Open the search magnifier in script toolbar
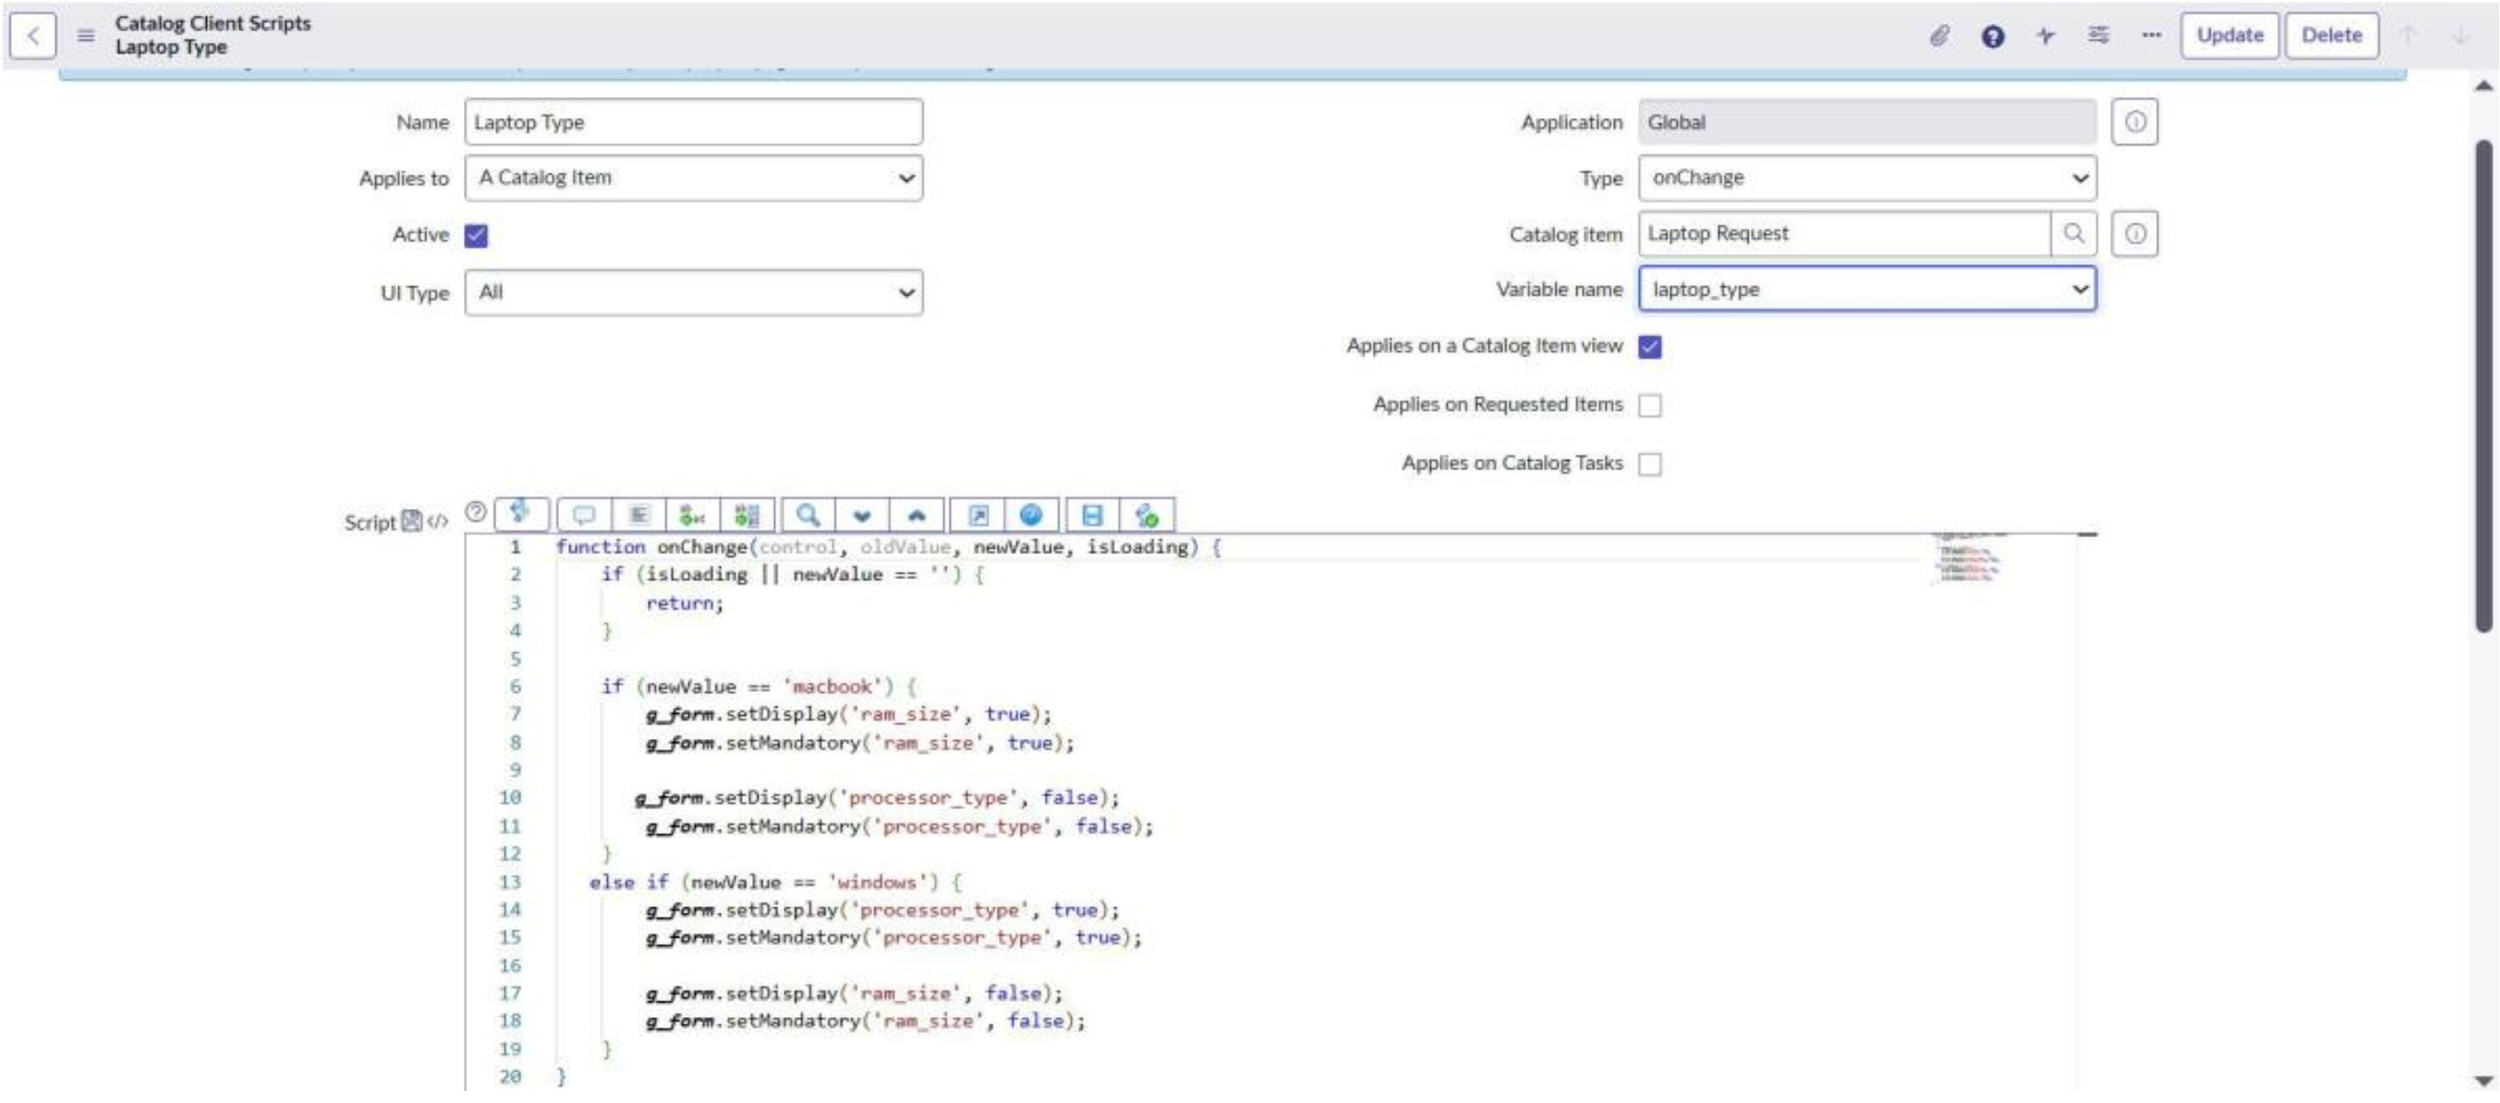This screenshot has width=2500, height=1103. tap(807, 515)
